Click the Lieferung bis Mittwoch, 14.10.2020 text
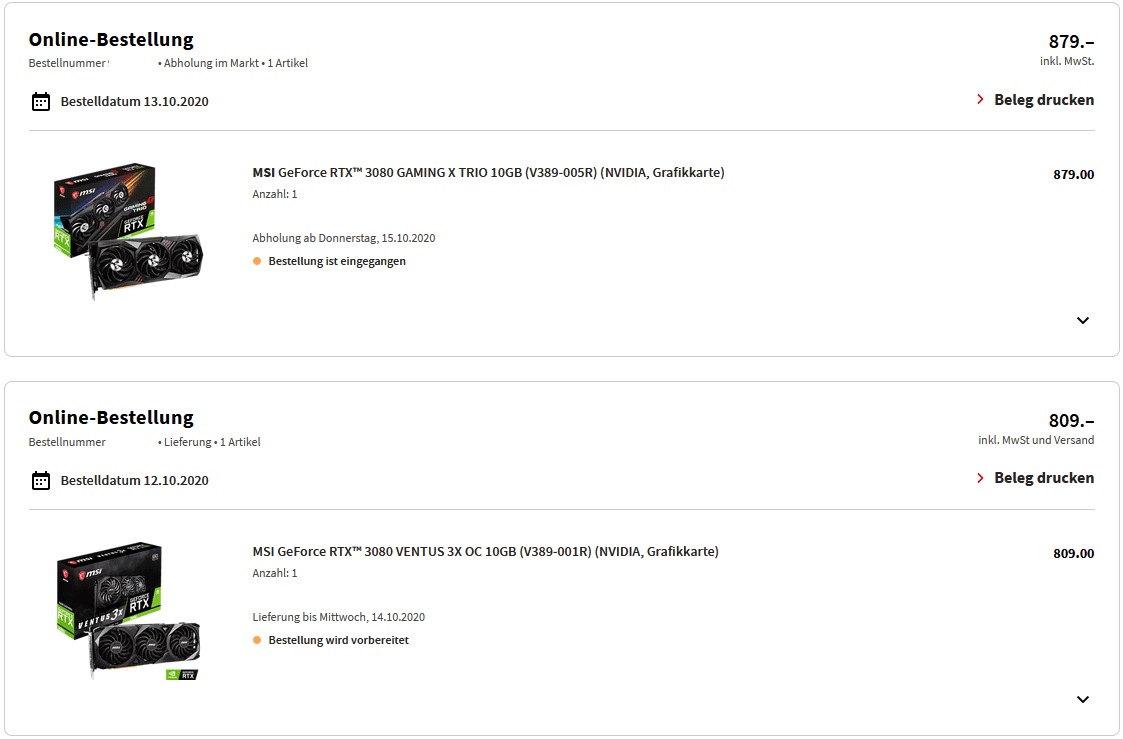 [339, 617]
